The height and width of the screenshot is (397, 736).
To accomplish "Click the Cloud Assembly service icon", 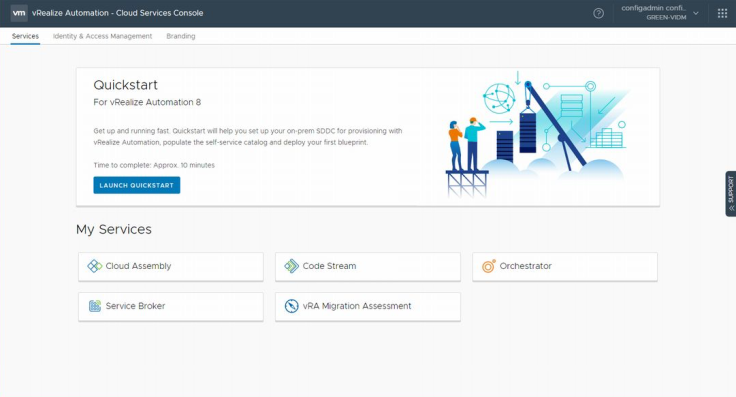I will tap(94, 266).
